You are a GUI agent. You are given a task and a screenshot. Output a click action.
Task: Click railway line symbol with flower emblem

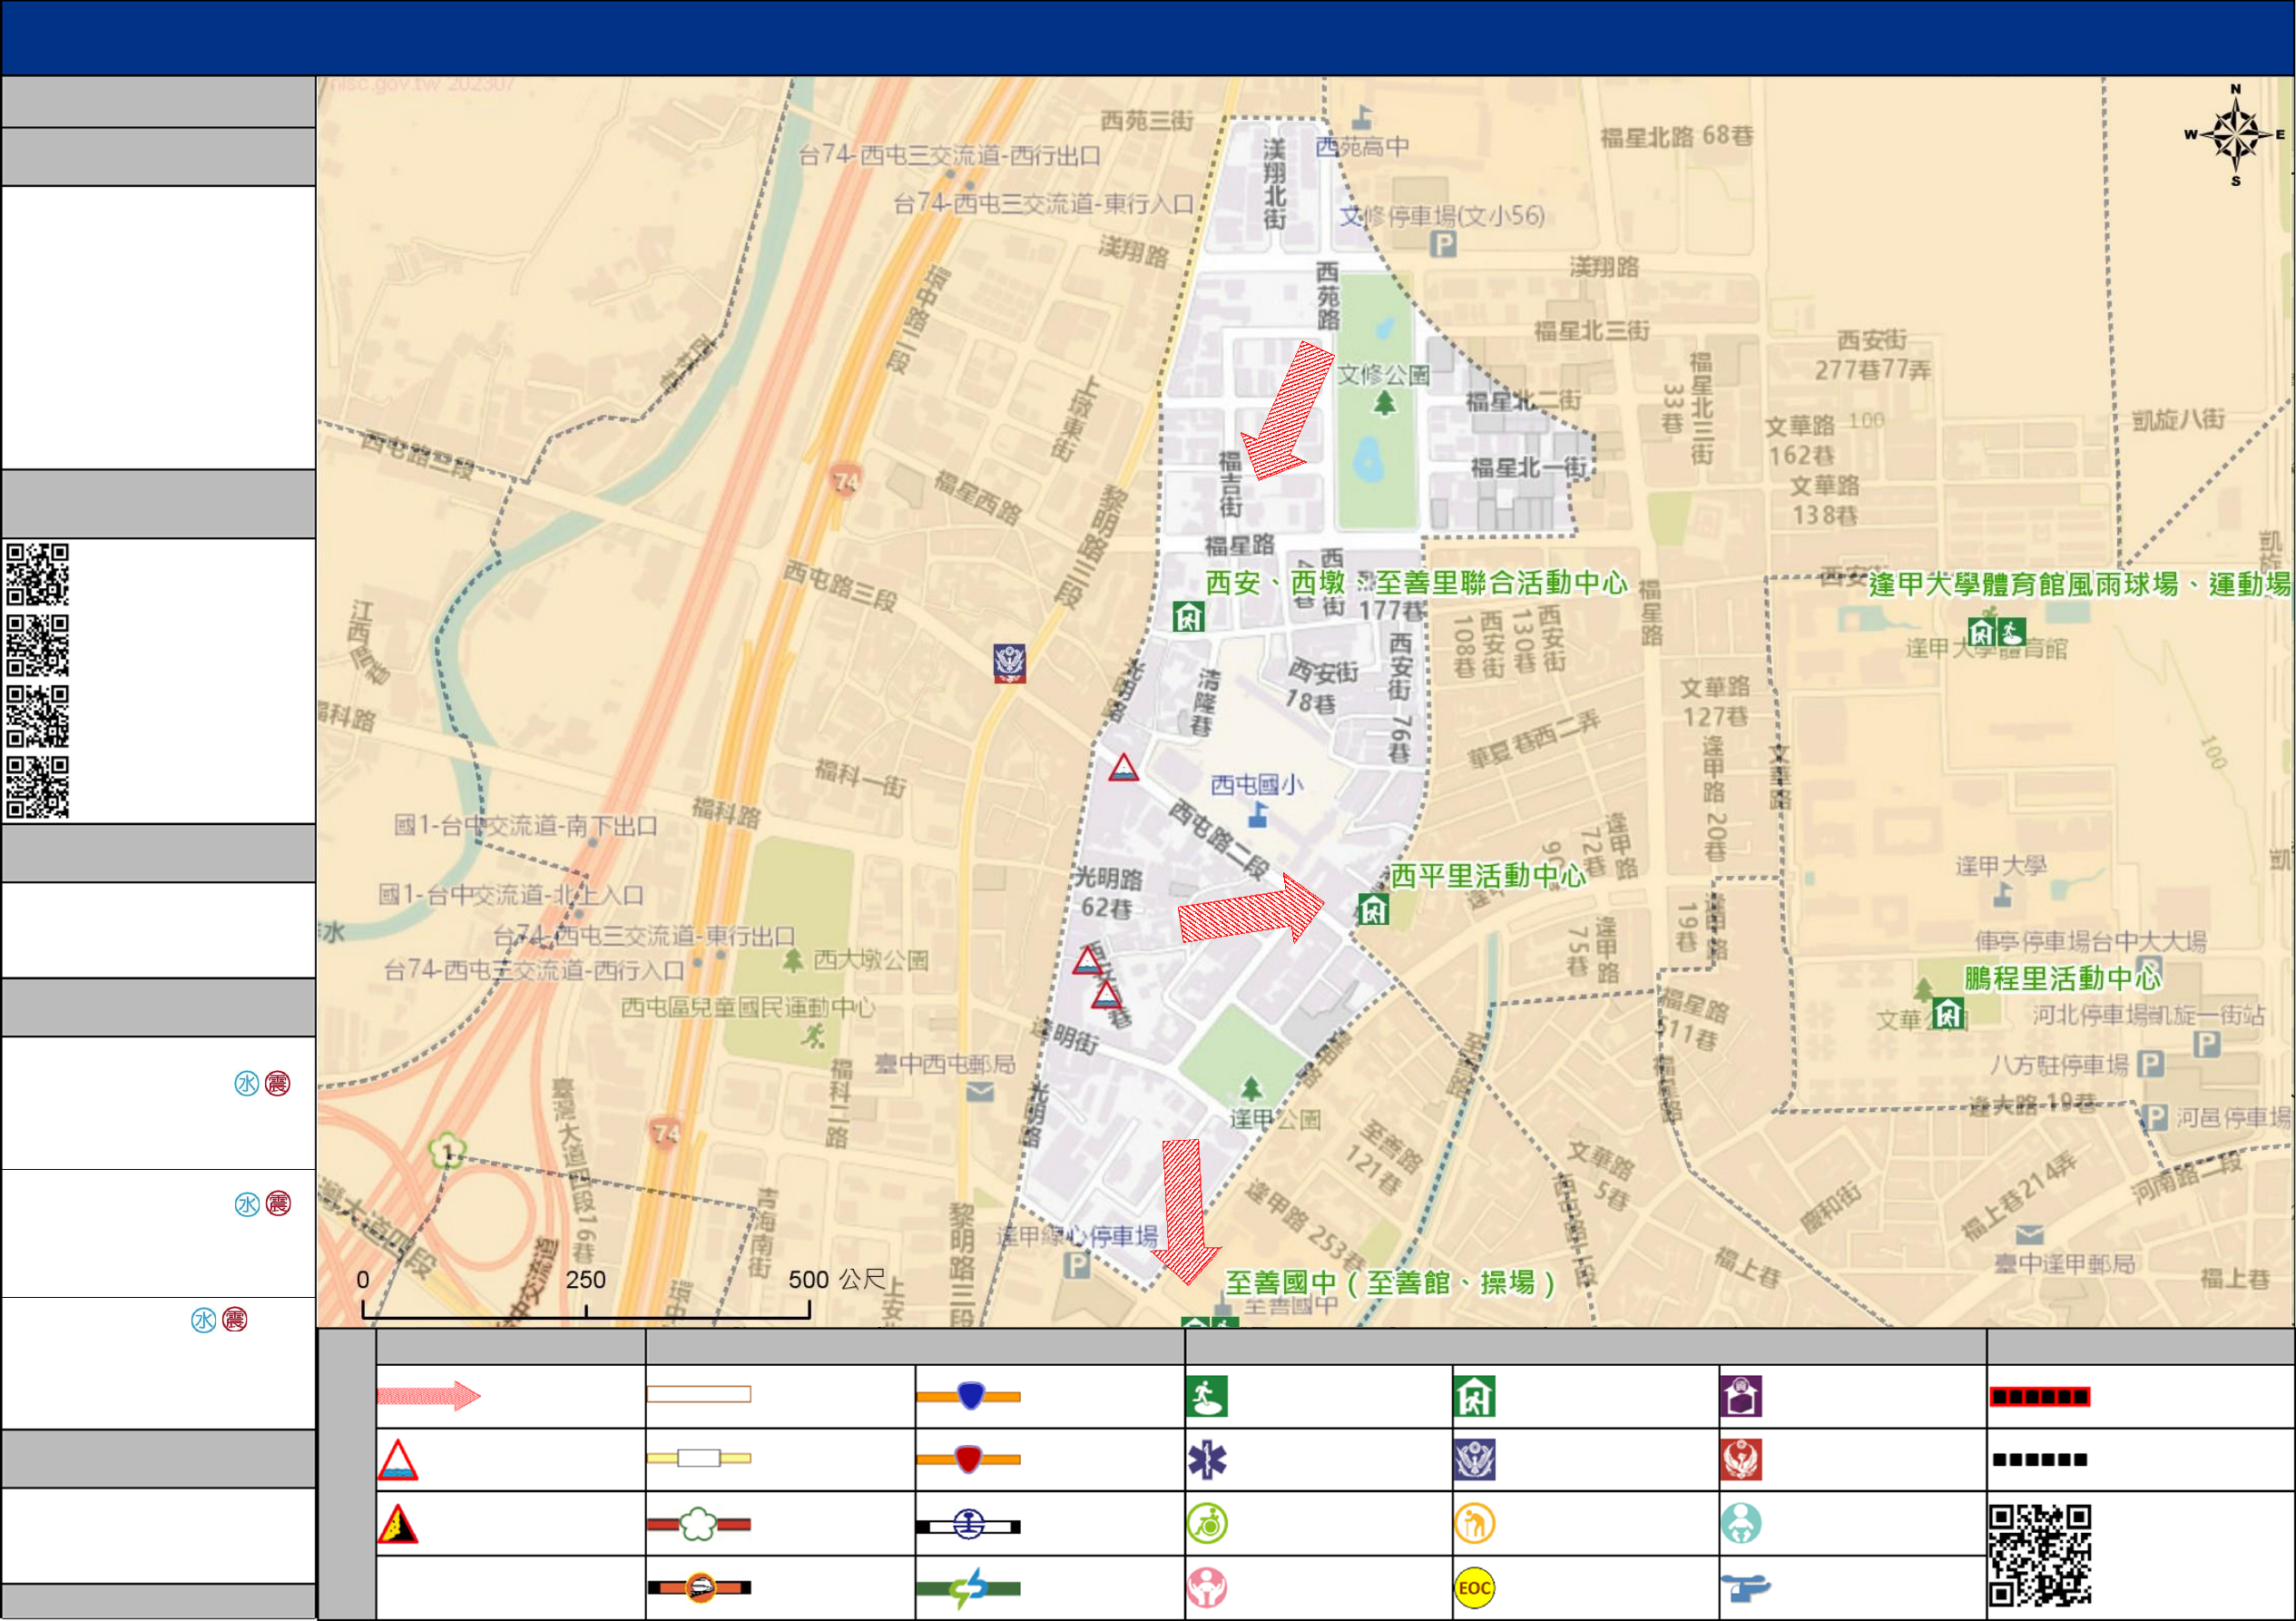point(699,1524)
